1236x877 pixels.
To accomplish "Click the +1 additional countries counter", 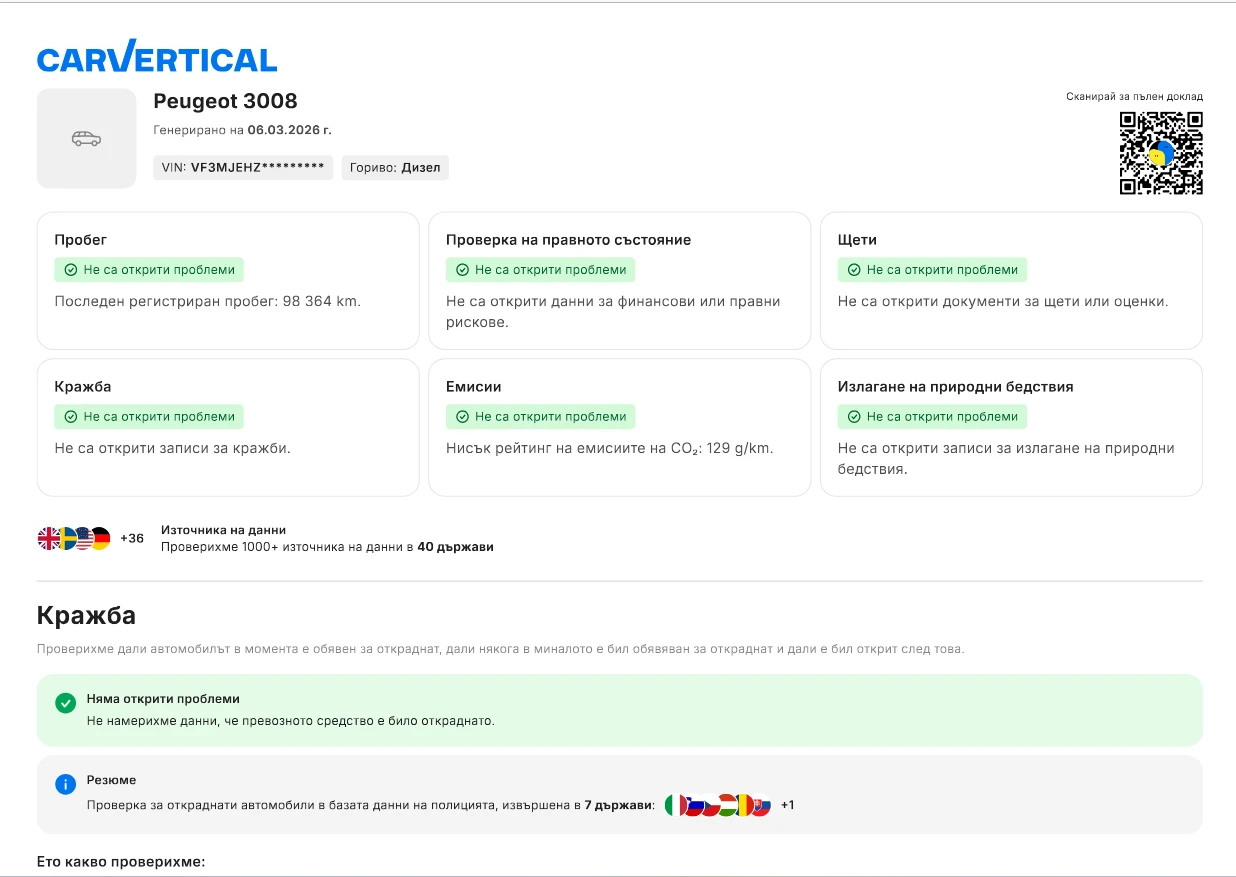I will [788, 805].
